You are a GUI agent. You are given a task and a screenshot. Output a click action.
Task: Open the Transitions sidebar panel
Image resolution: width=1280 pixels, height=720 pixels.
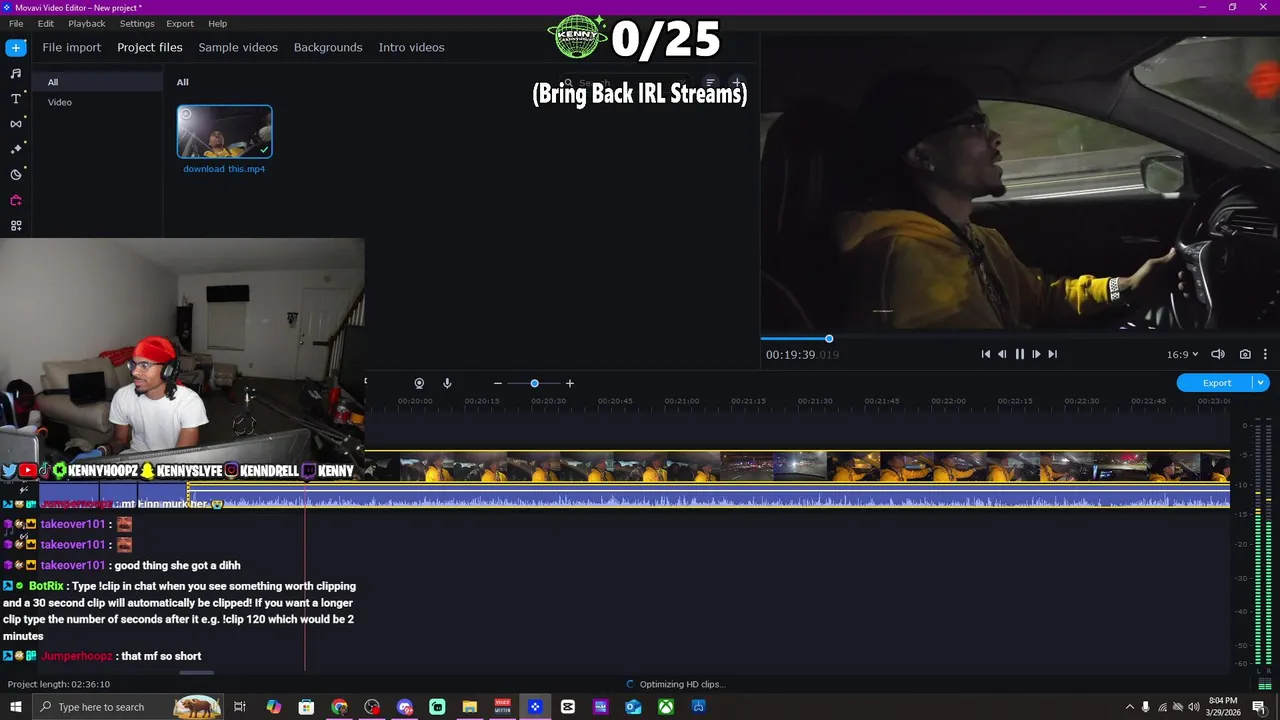click(16, 124)
